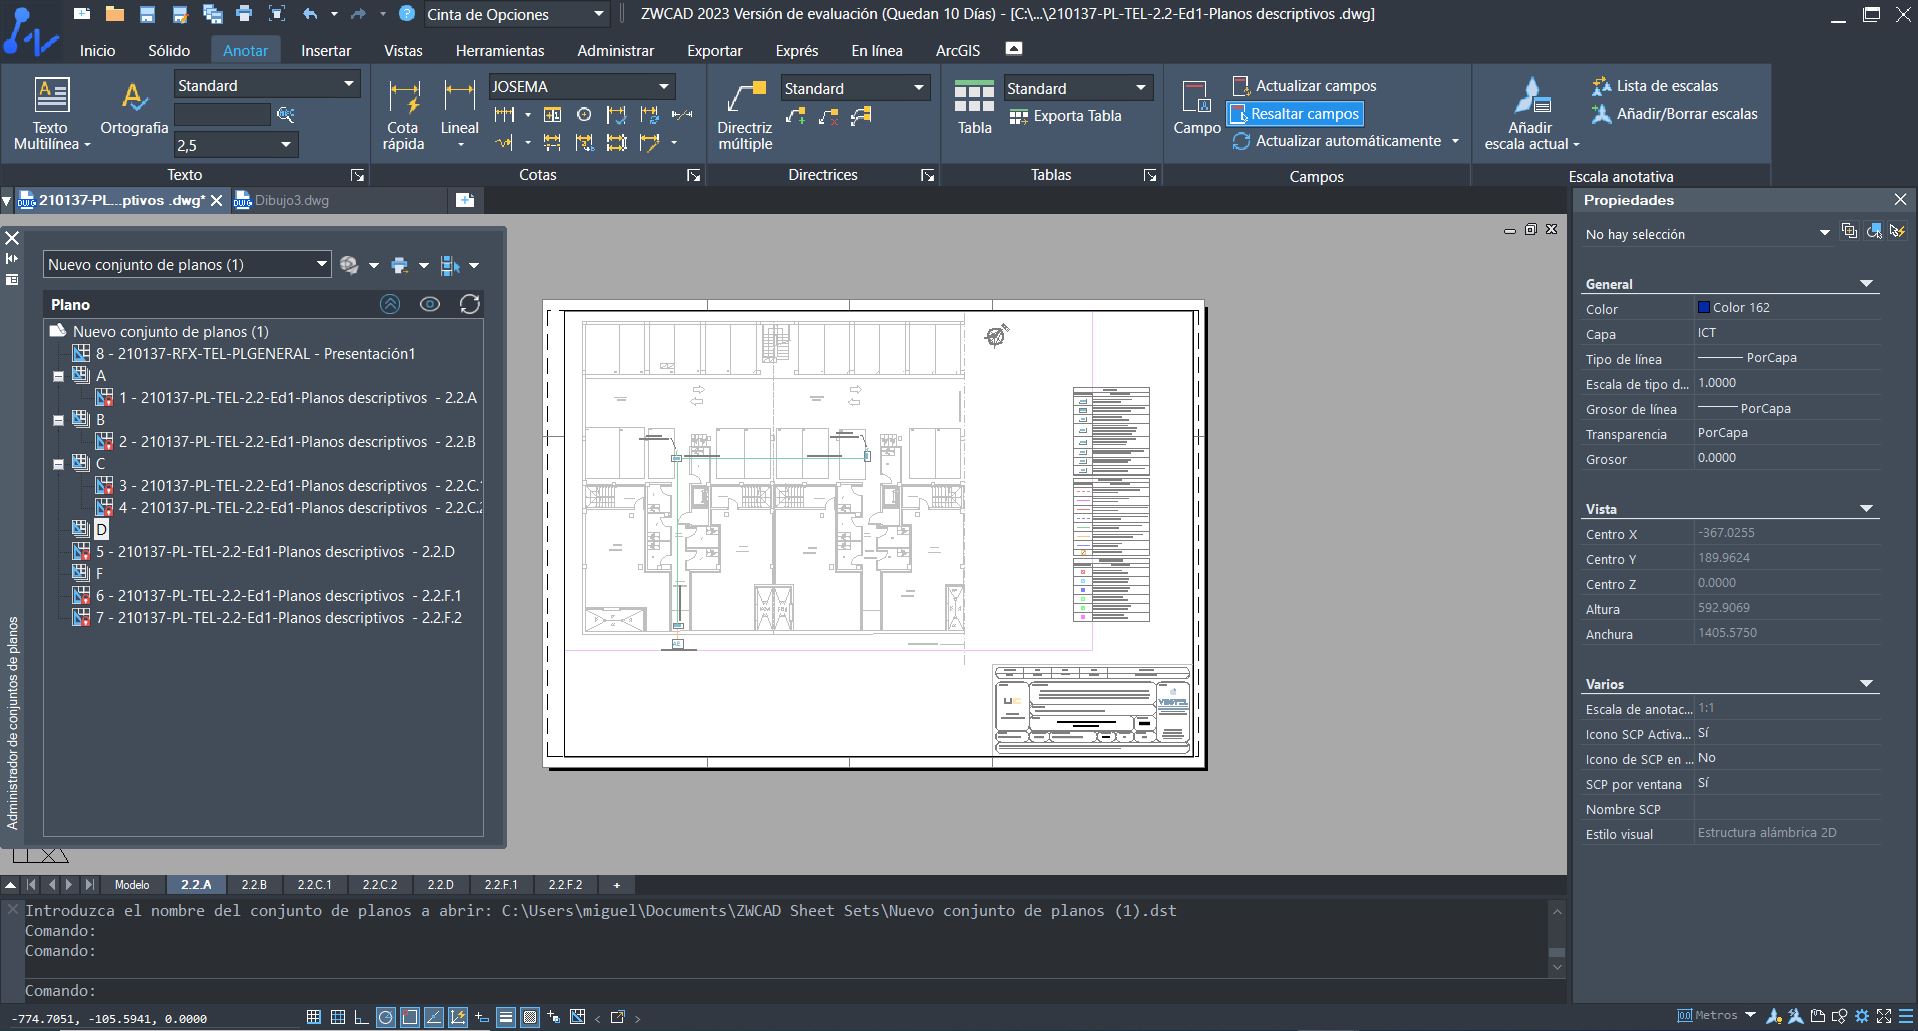Refresh the sheet set list
This screenshot has height=1031, width=1918.
pos(469,304)
